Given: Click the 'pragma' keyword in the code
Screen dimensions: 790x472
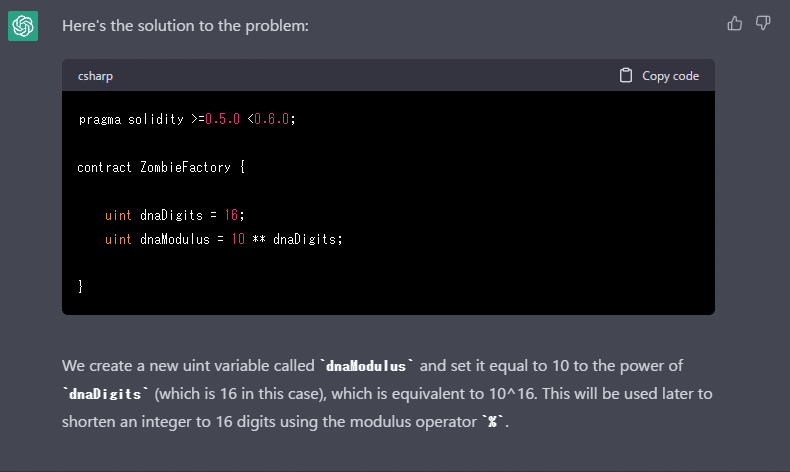Looking at the screenshot, I should (100, 119).
